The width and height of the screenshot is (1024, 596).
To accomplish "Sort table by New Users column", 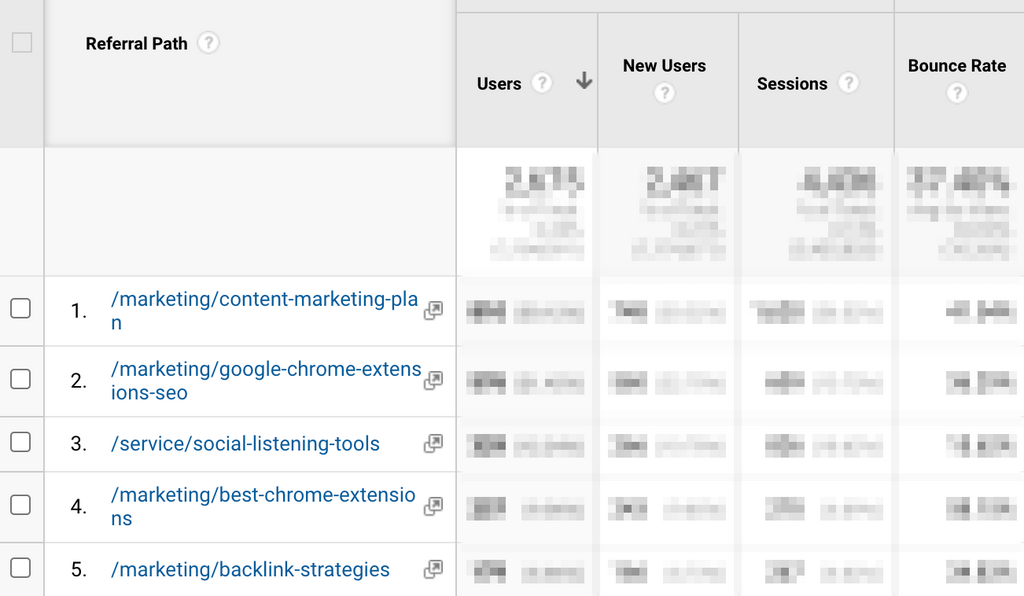I will pos(664,66).
